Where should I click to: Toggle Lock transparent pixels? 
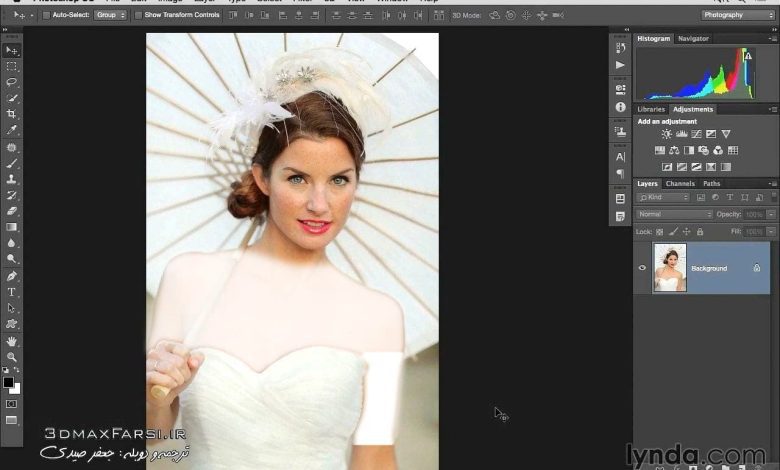tap(660, 232)
